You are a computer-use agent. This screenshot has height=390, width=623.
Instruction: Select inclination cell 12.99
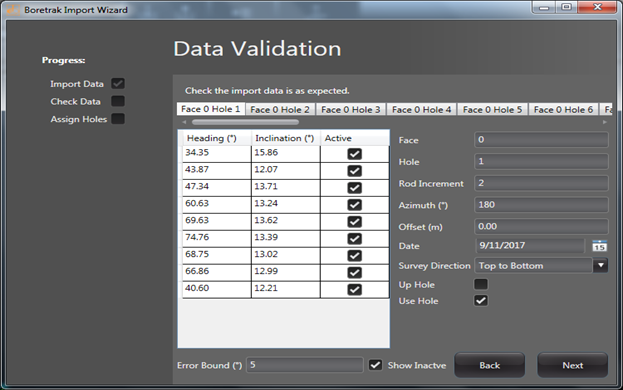[286, 272]
